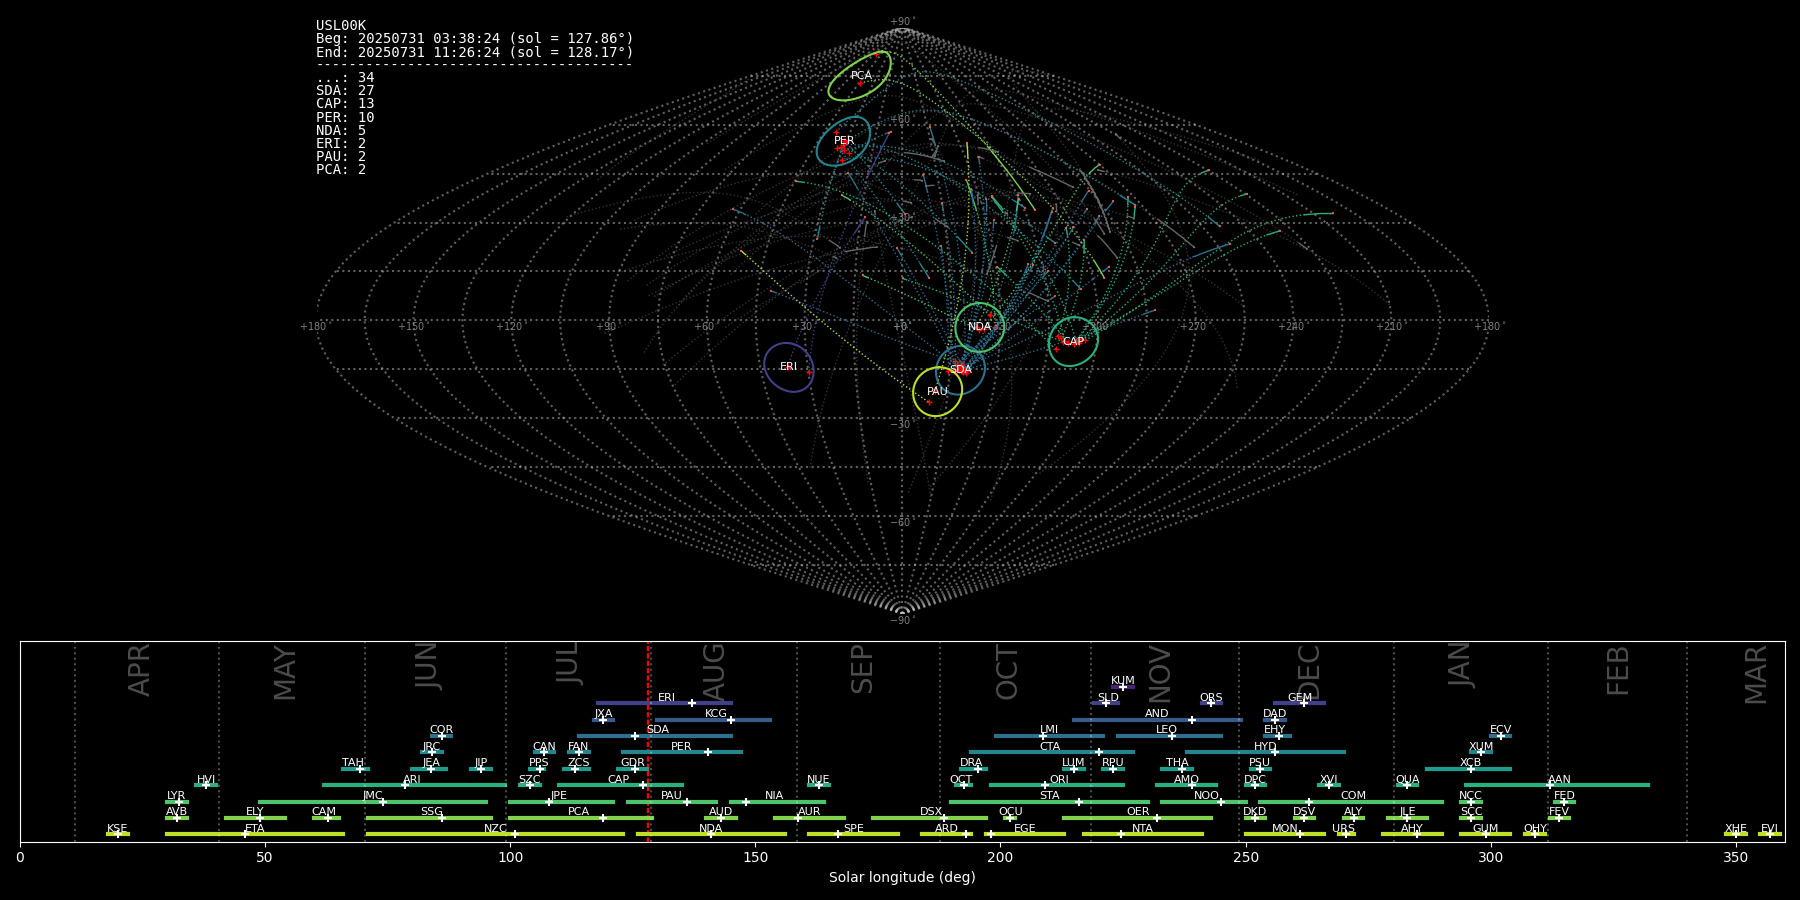Image resolution: width=1800 pixels, height=900 pixels.
Task: Click the '...: 34' sporadic count line
Action: 345,78
